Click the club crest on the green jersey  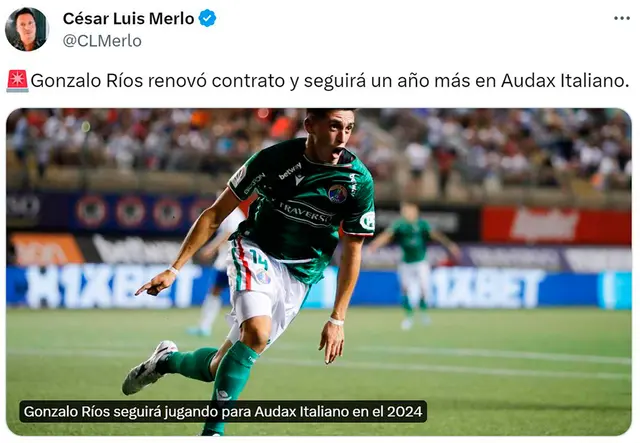[338, 193]
